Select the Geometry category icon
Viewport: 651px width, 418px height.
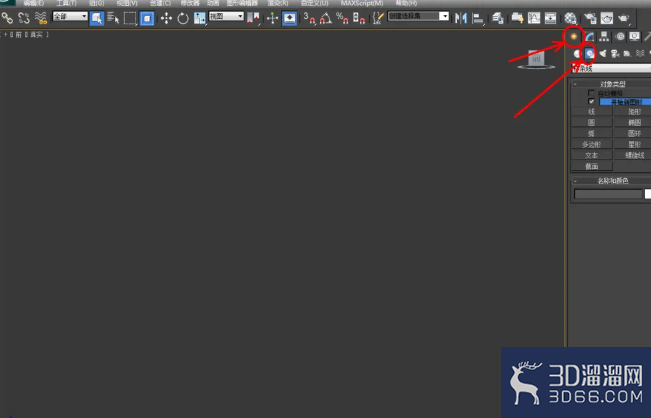click(577, 54)
